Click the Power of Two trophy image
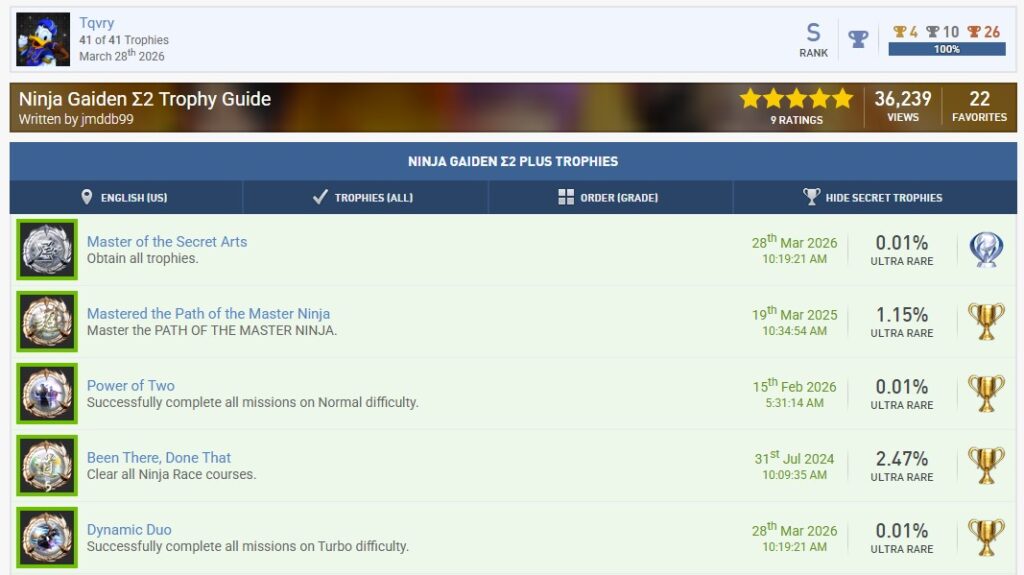The image size is (1024, 575). coord(47,394)
